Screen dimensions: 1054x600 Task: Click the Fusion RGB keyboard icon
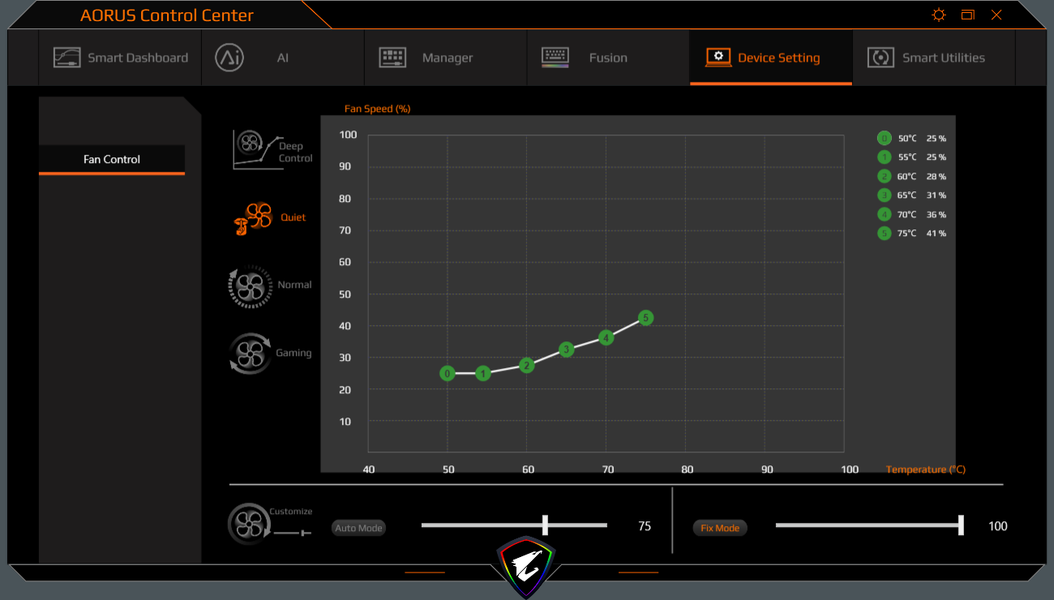(555, 58)
